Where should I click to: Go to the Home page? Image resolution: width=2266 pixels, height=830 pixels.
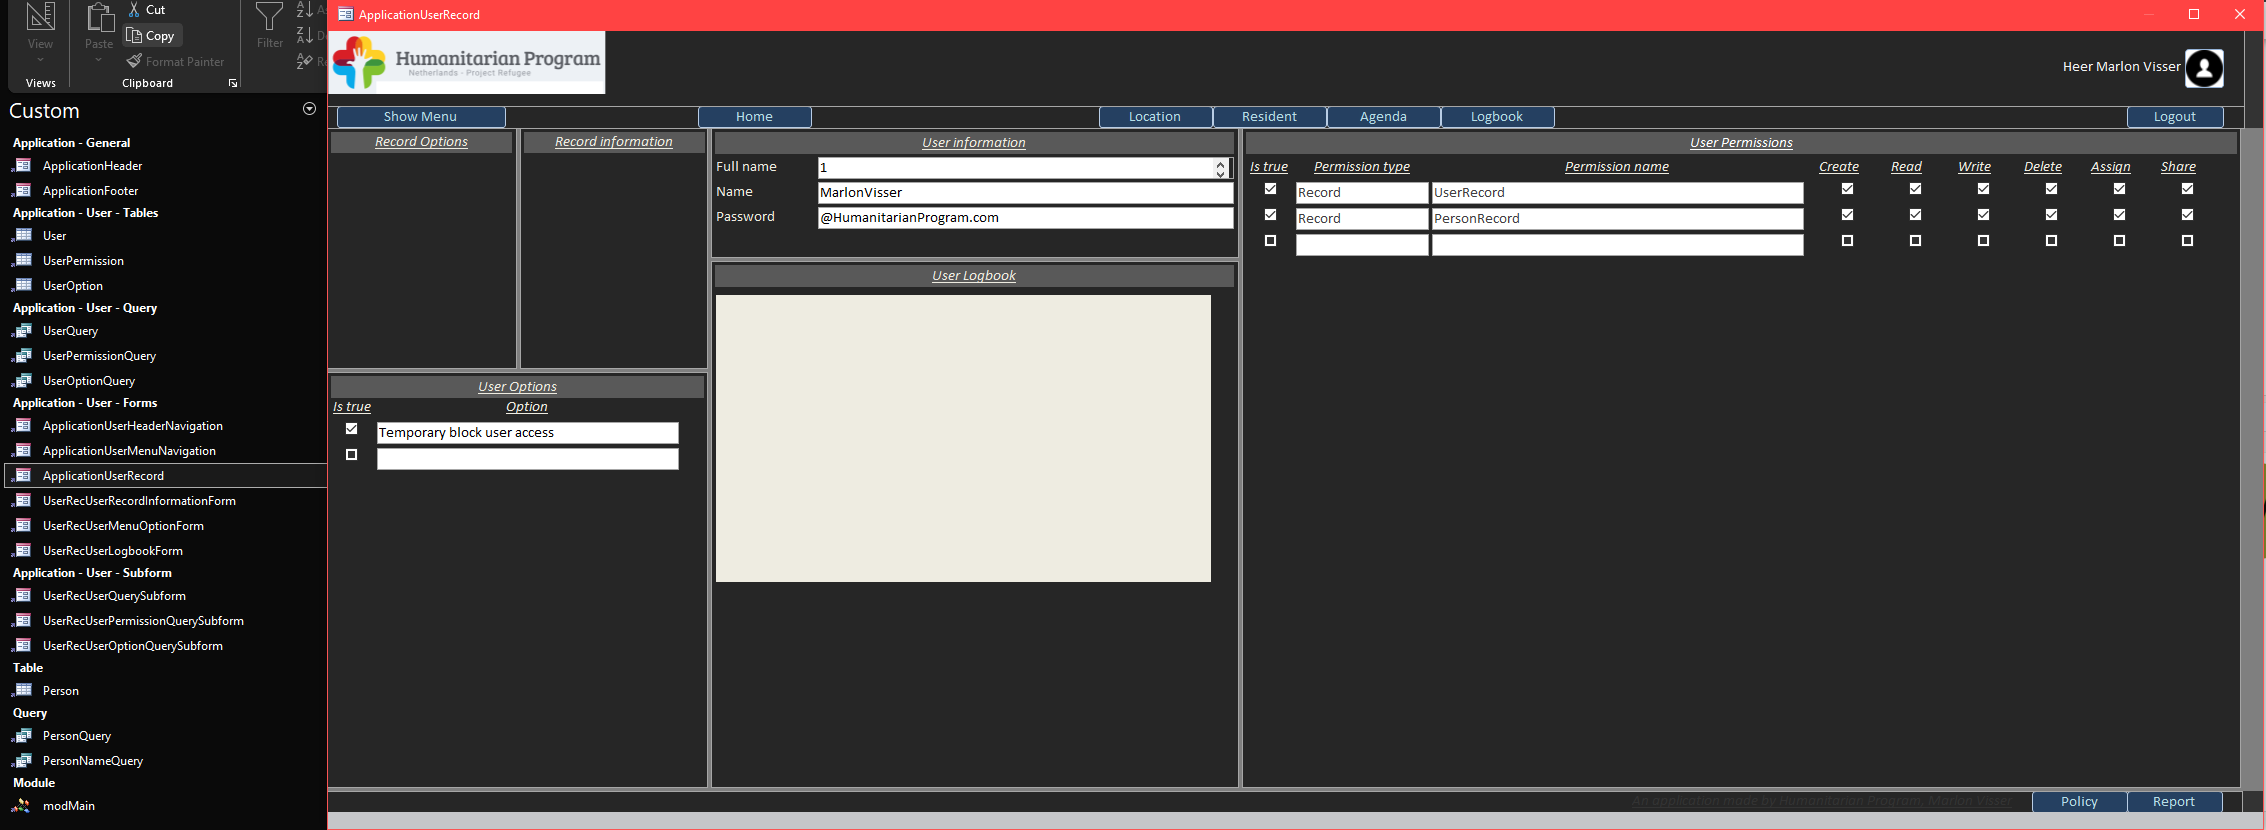tap(754, 117)
